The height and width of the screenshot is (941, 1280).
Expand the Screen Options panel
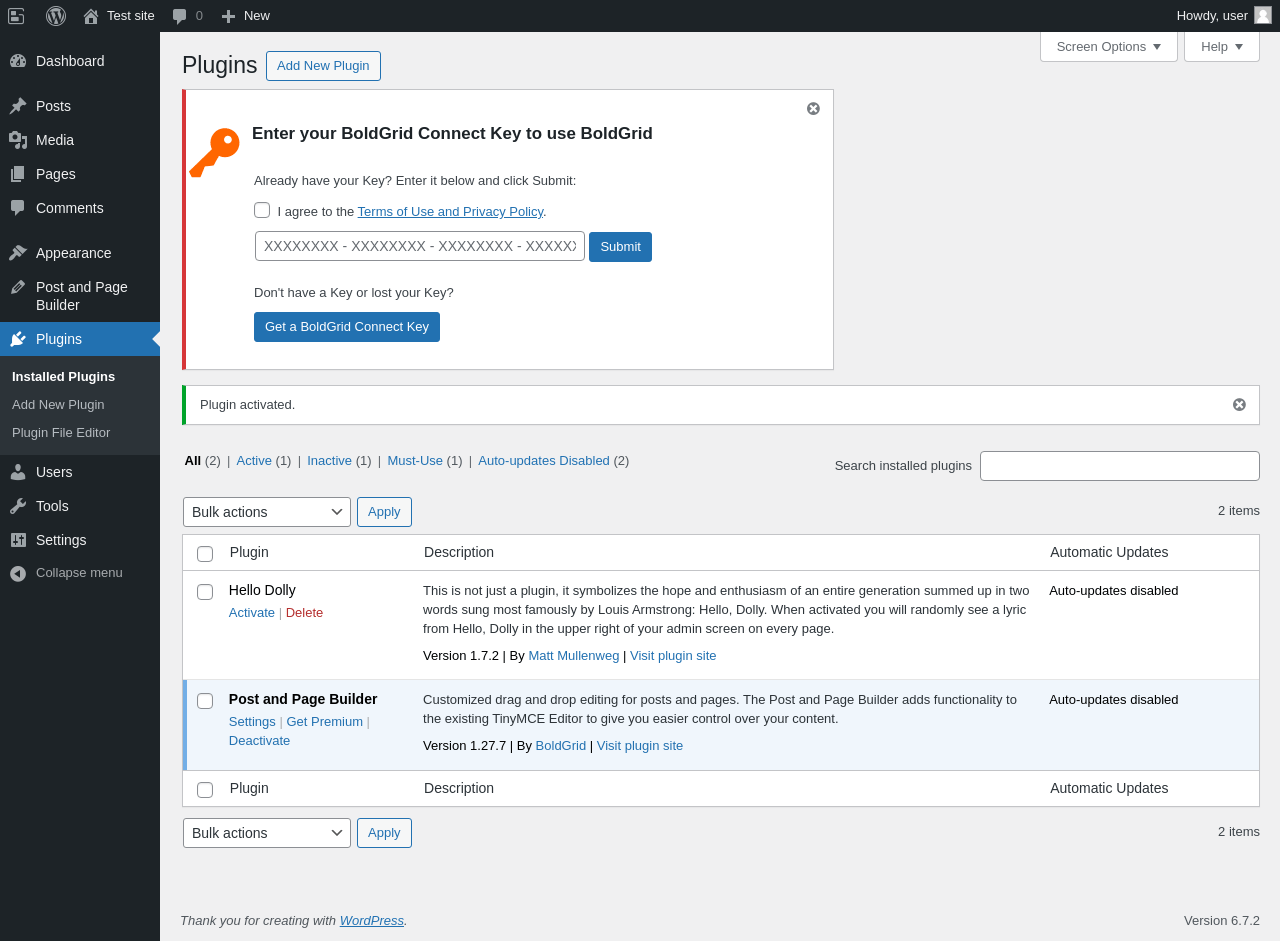tap(1109, 46)
